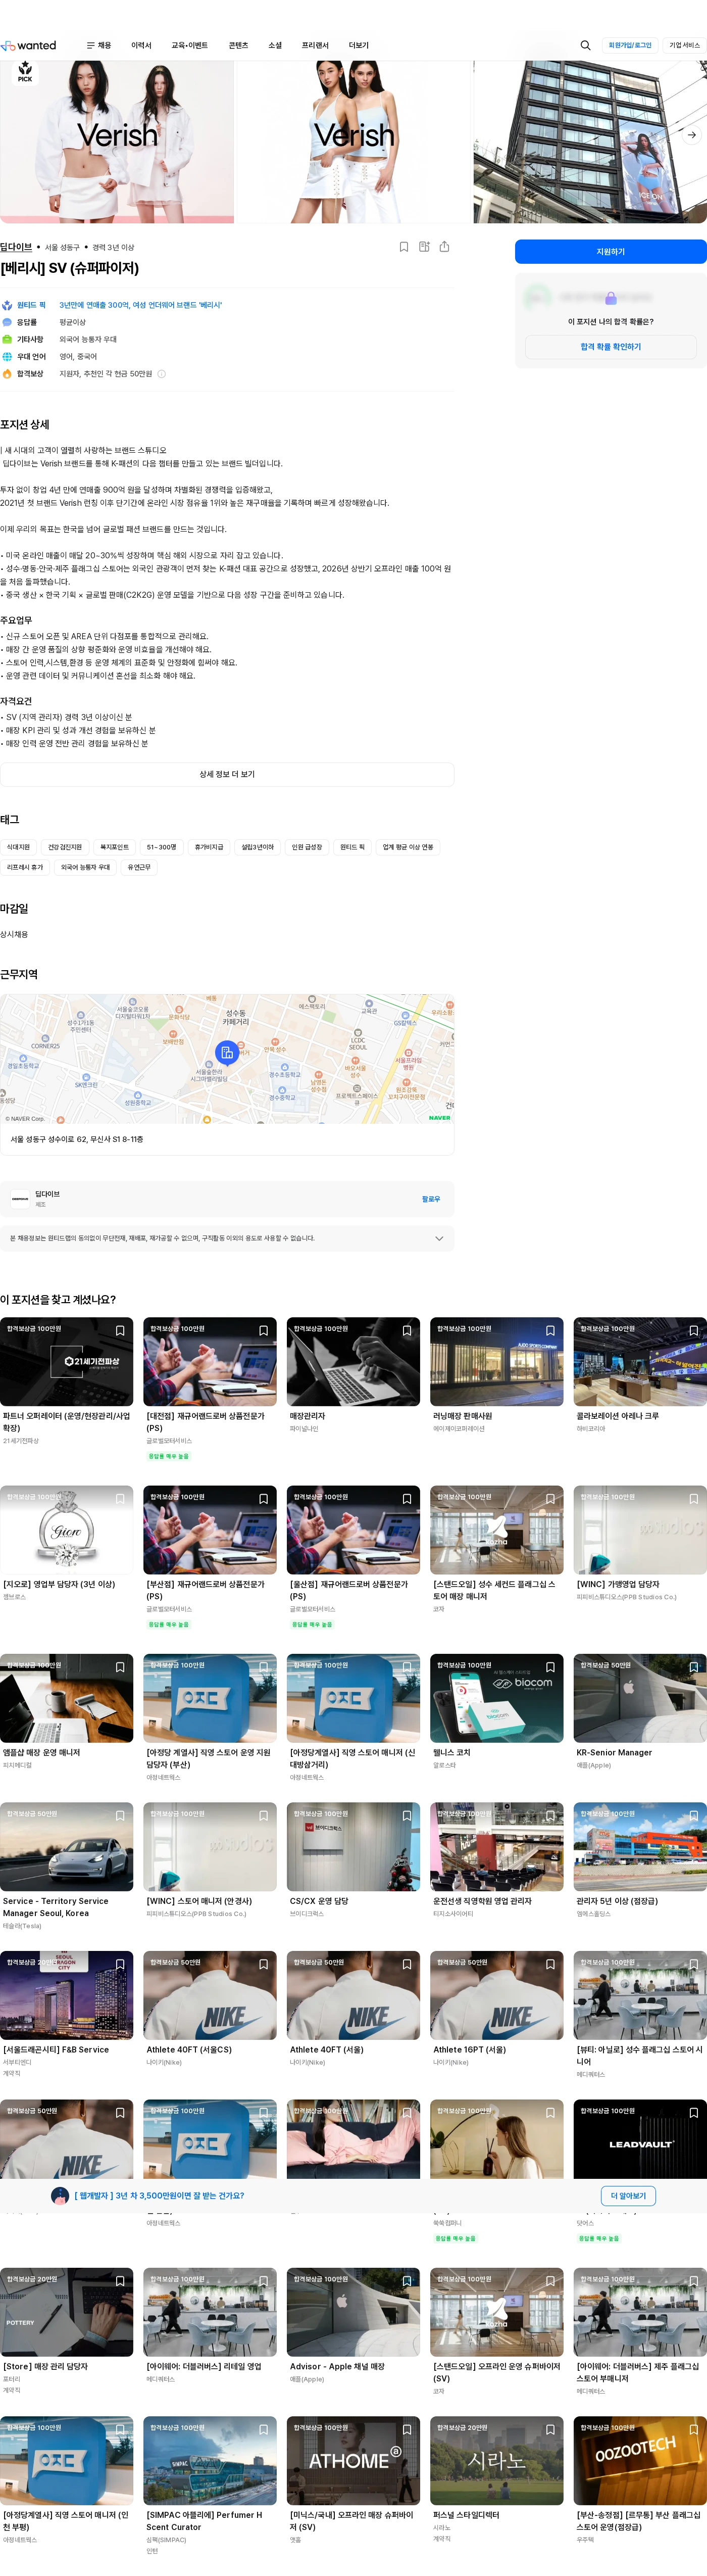Image resolution: width=707 pixels, height=2576 pixels.
Task: Click the NAVER logo on the map
Action: (x=439, y=1118)
